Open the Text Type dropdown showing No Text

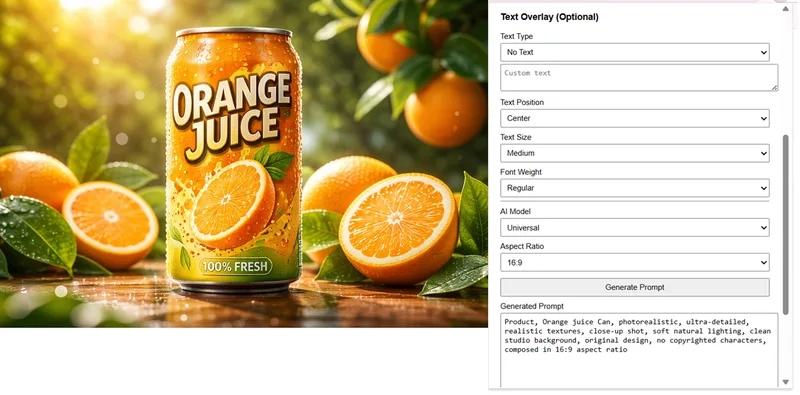click(x=635, y=52)
